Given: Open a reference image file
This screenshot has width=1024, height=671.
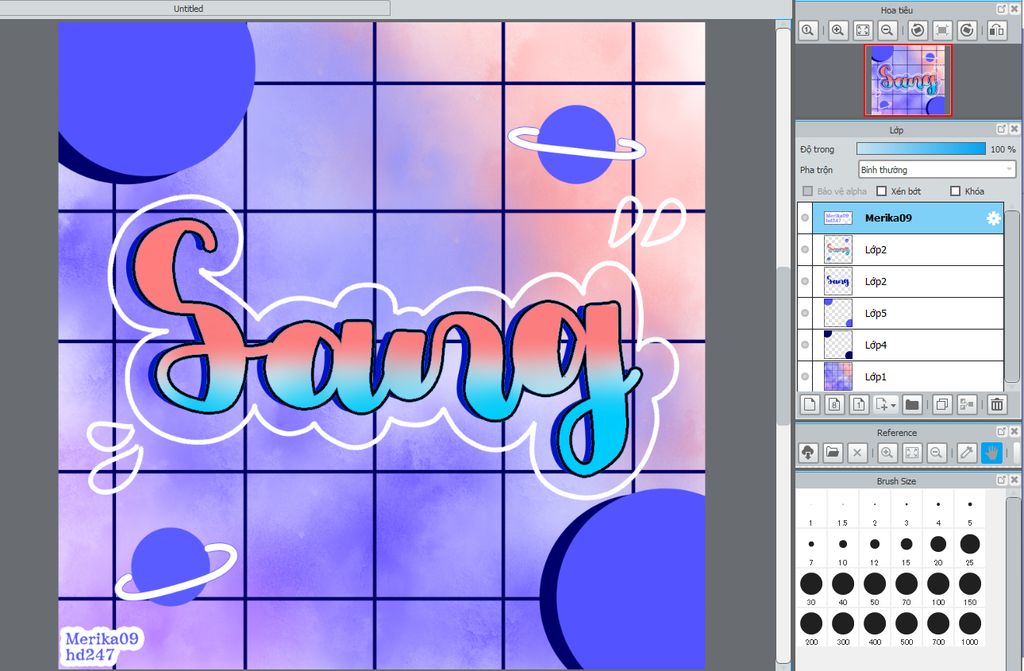Looking at the screenshot, I should coord(833,453).
